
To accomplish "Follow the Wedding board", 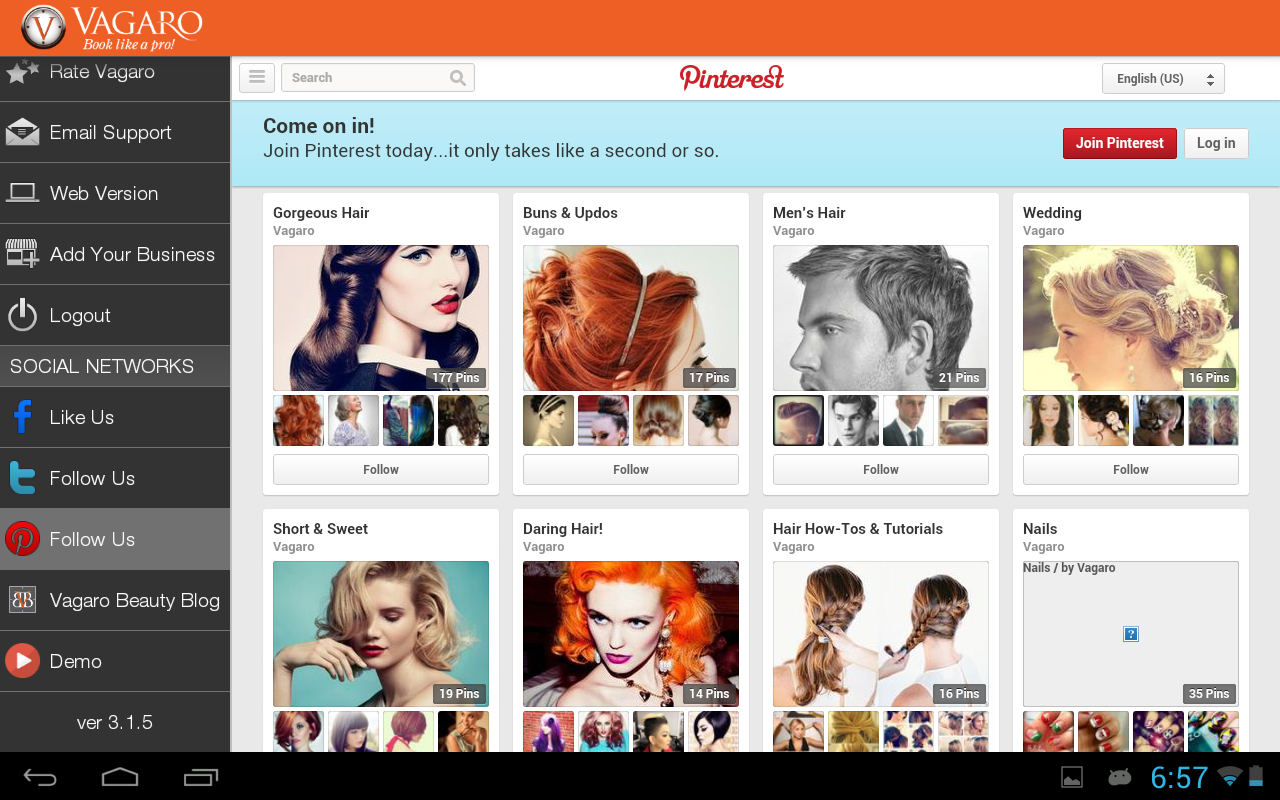I will 1131,469.
